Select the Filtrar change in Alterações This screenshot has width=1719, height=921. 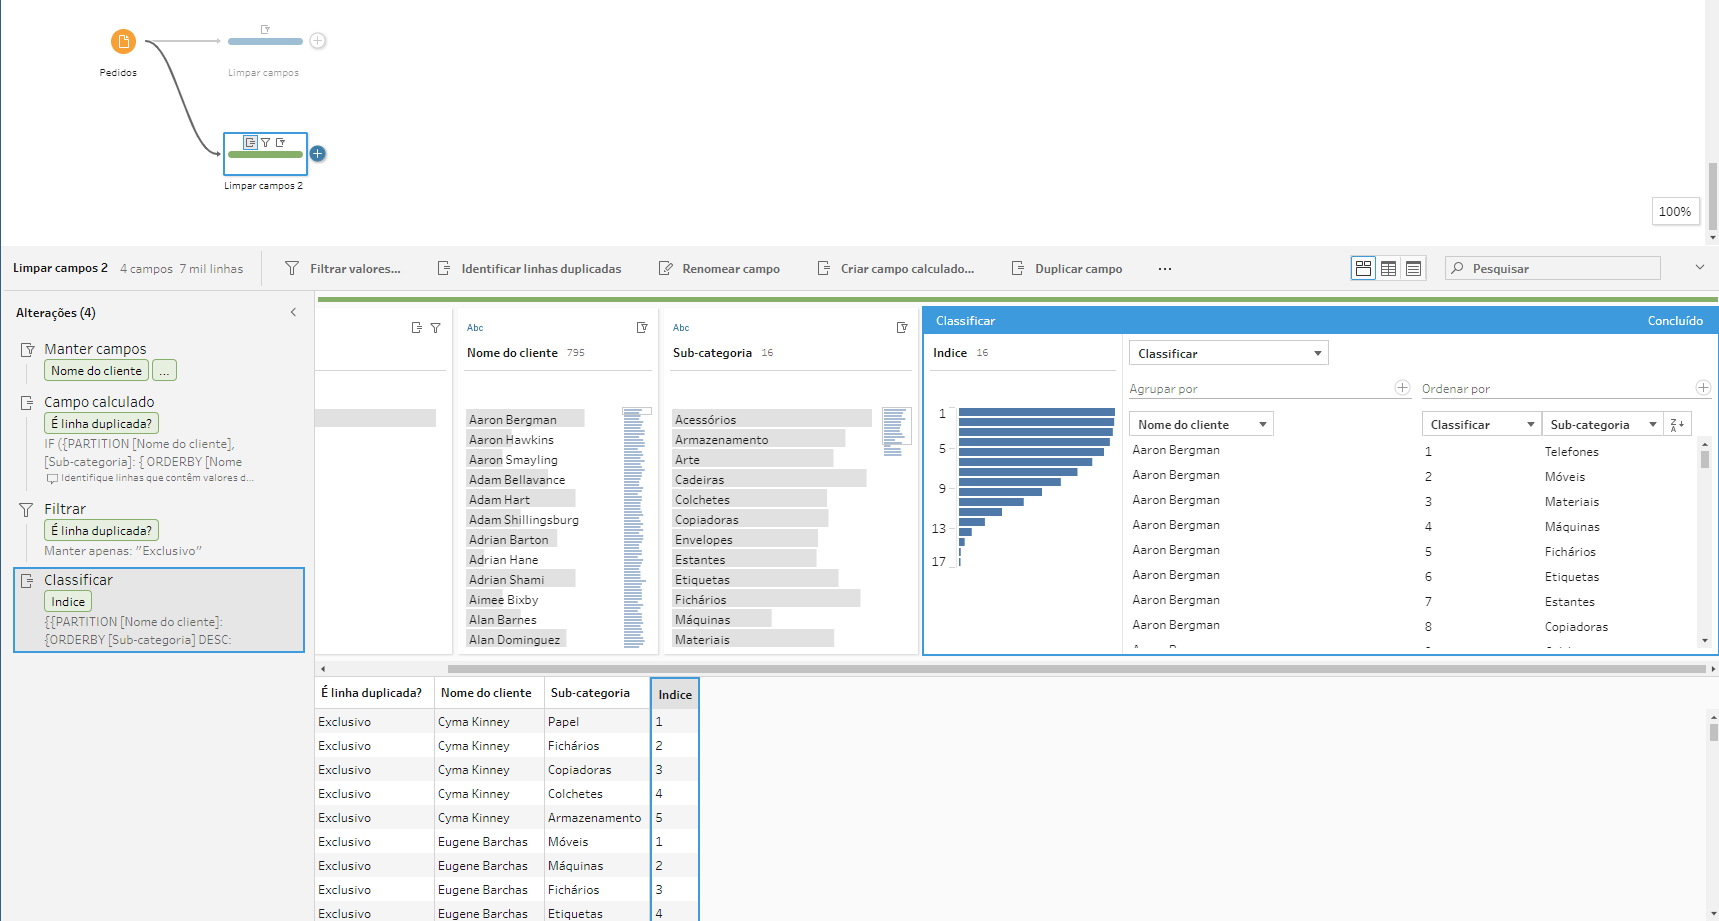pyautogui.click(x=65, y=509)
